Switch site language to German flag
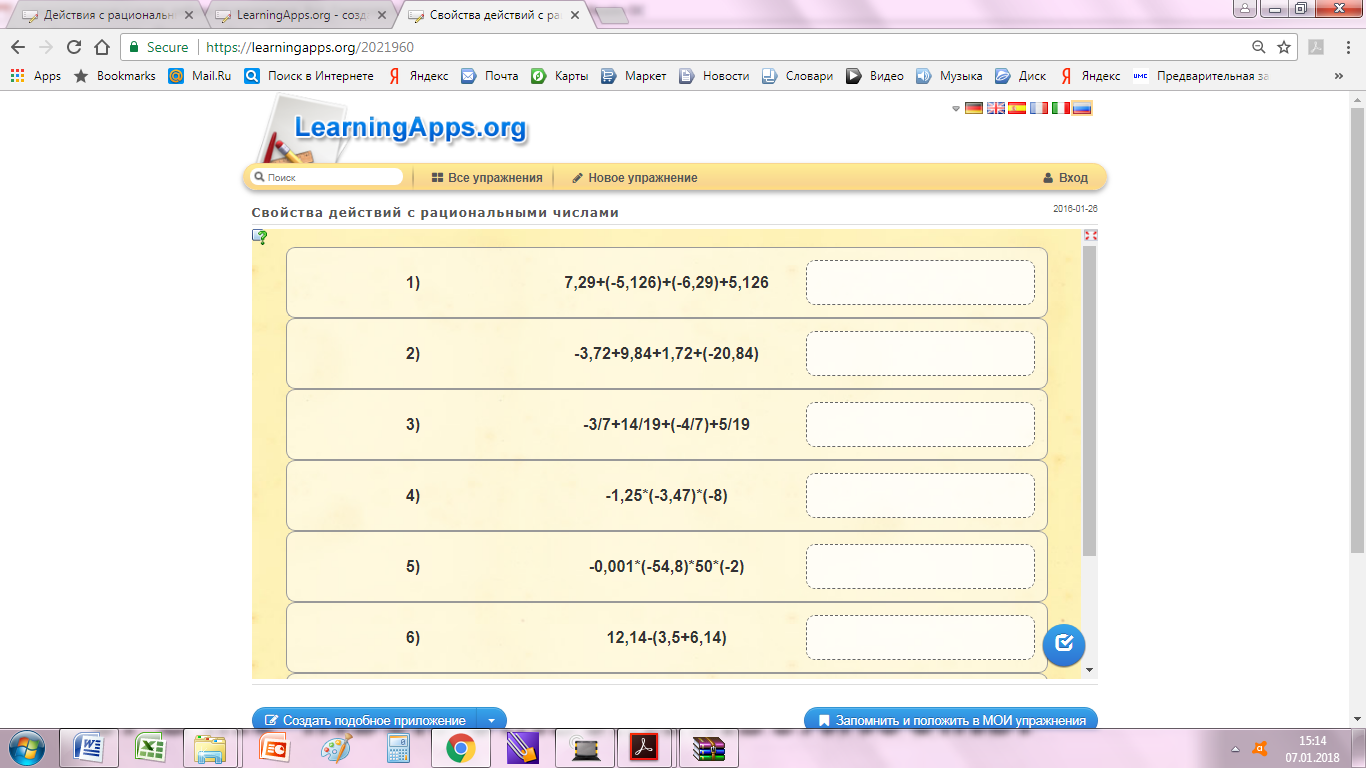The height and width of the screenshot is (768, 1366). pyautogui.click(x=973, y=108)
